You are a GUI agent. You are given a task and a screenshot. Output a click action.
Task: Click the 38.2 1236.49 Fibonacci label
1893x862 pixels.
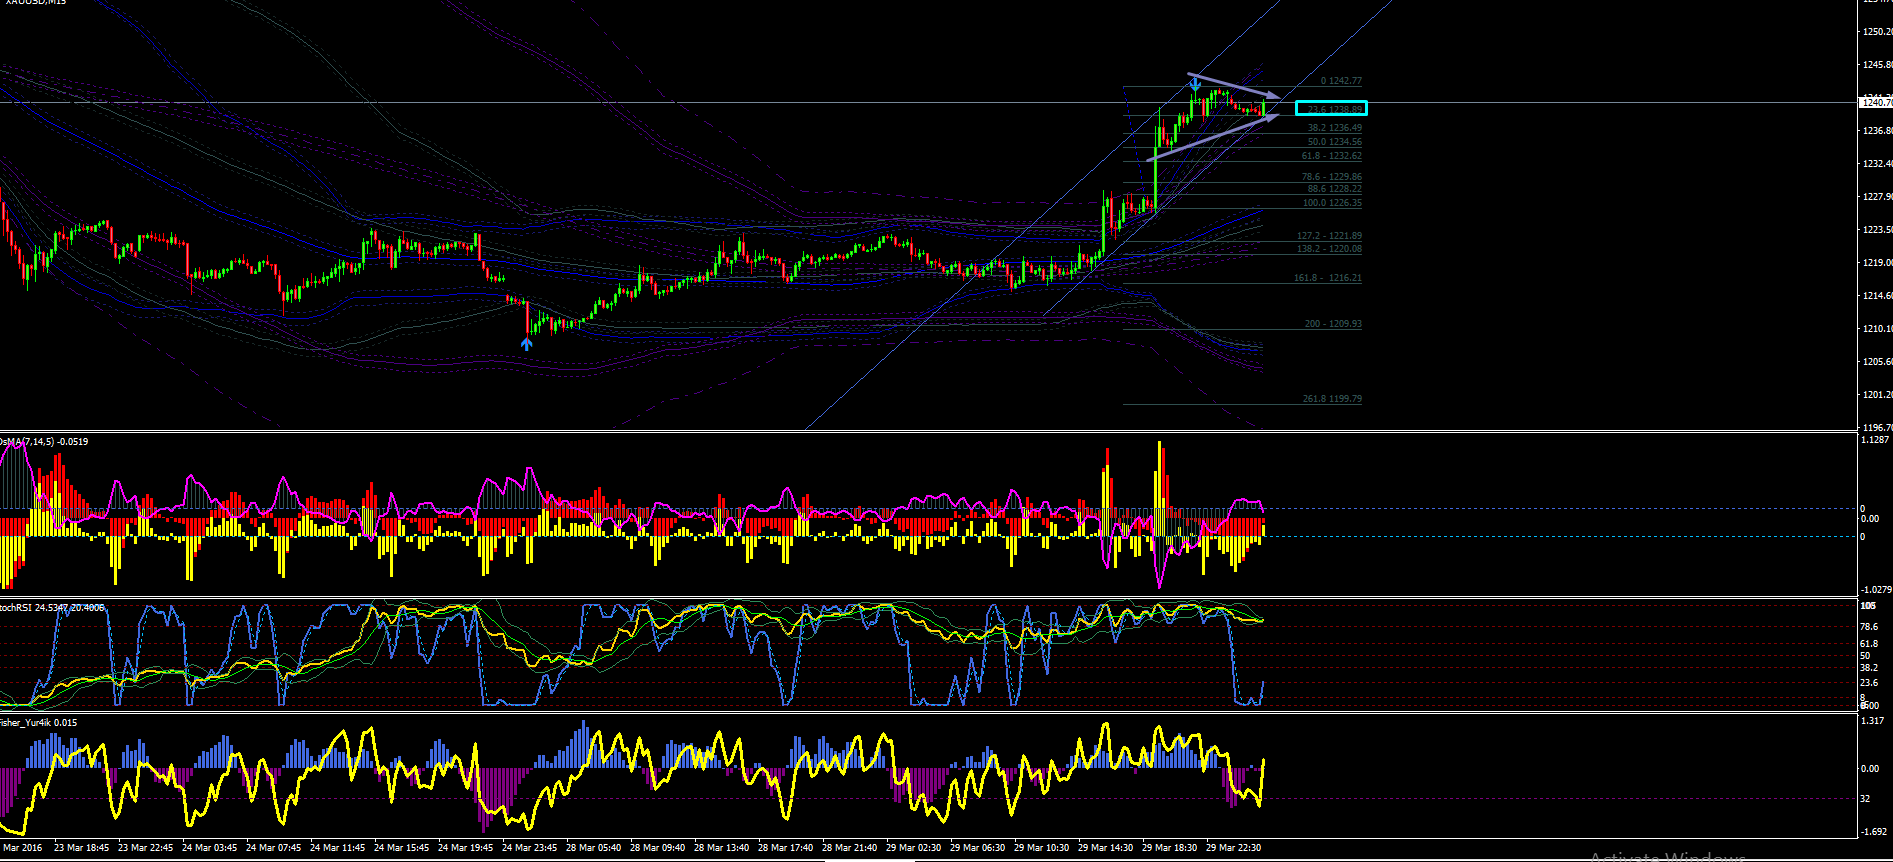(1335, 128)
